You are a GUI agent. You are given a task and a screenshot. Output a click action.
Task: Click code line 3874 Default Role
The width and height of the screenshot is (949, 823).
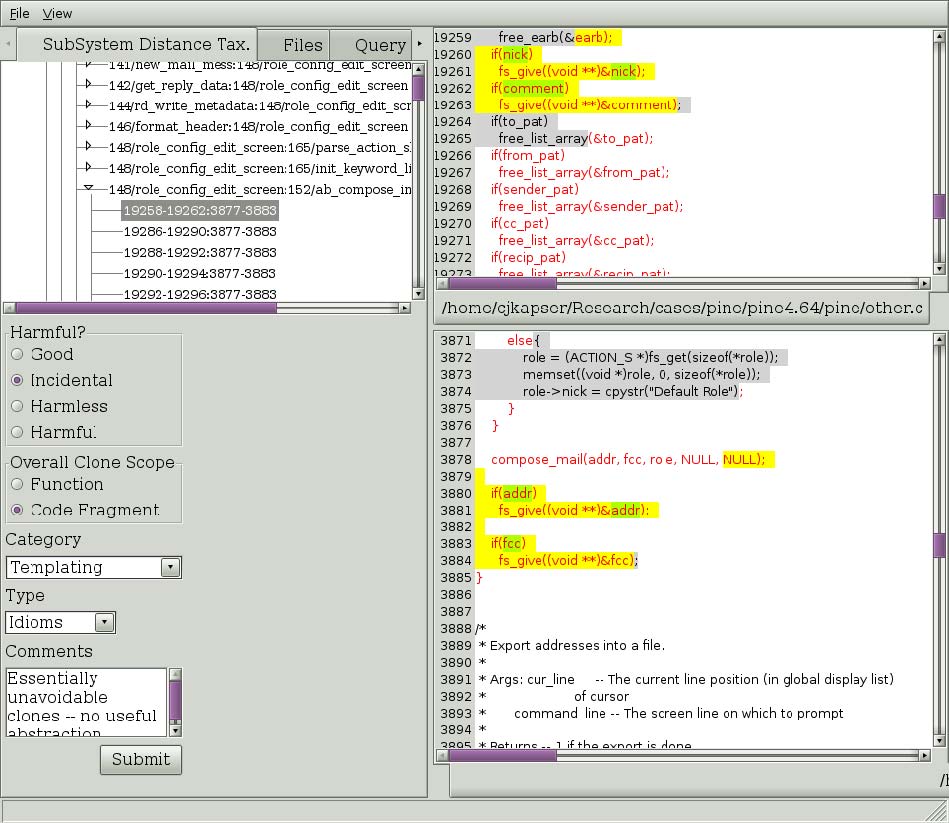632,392
